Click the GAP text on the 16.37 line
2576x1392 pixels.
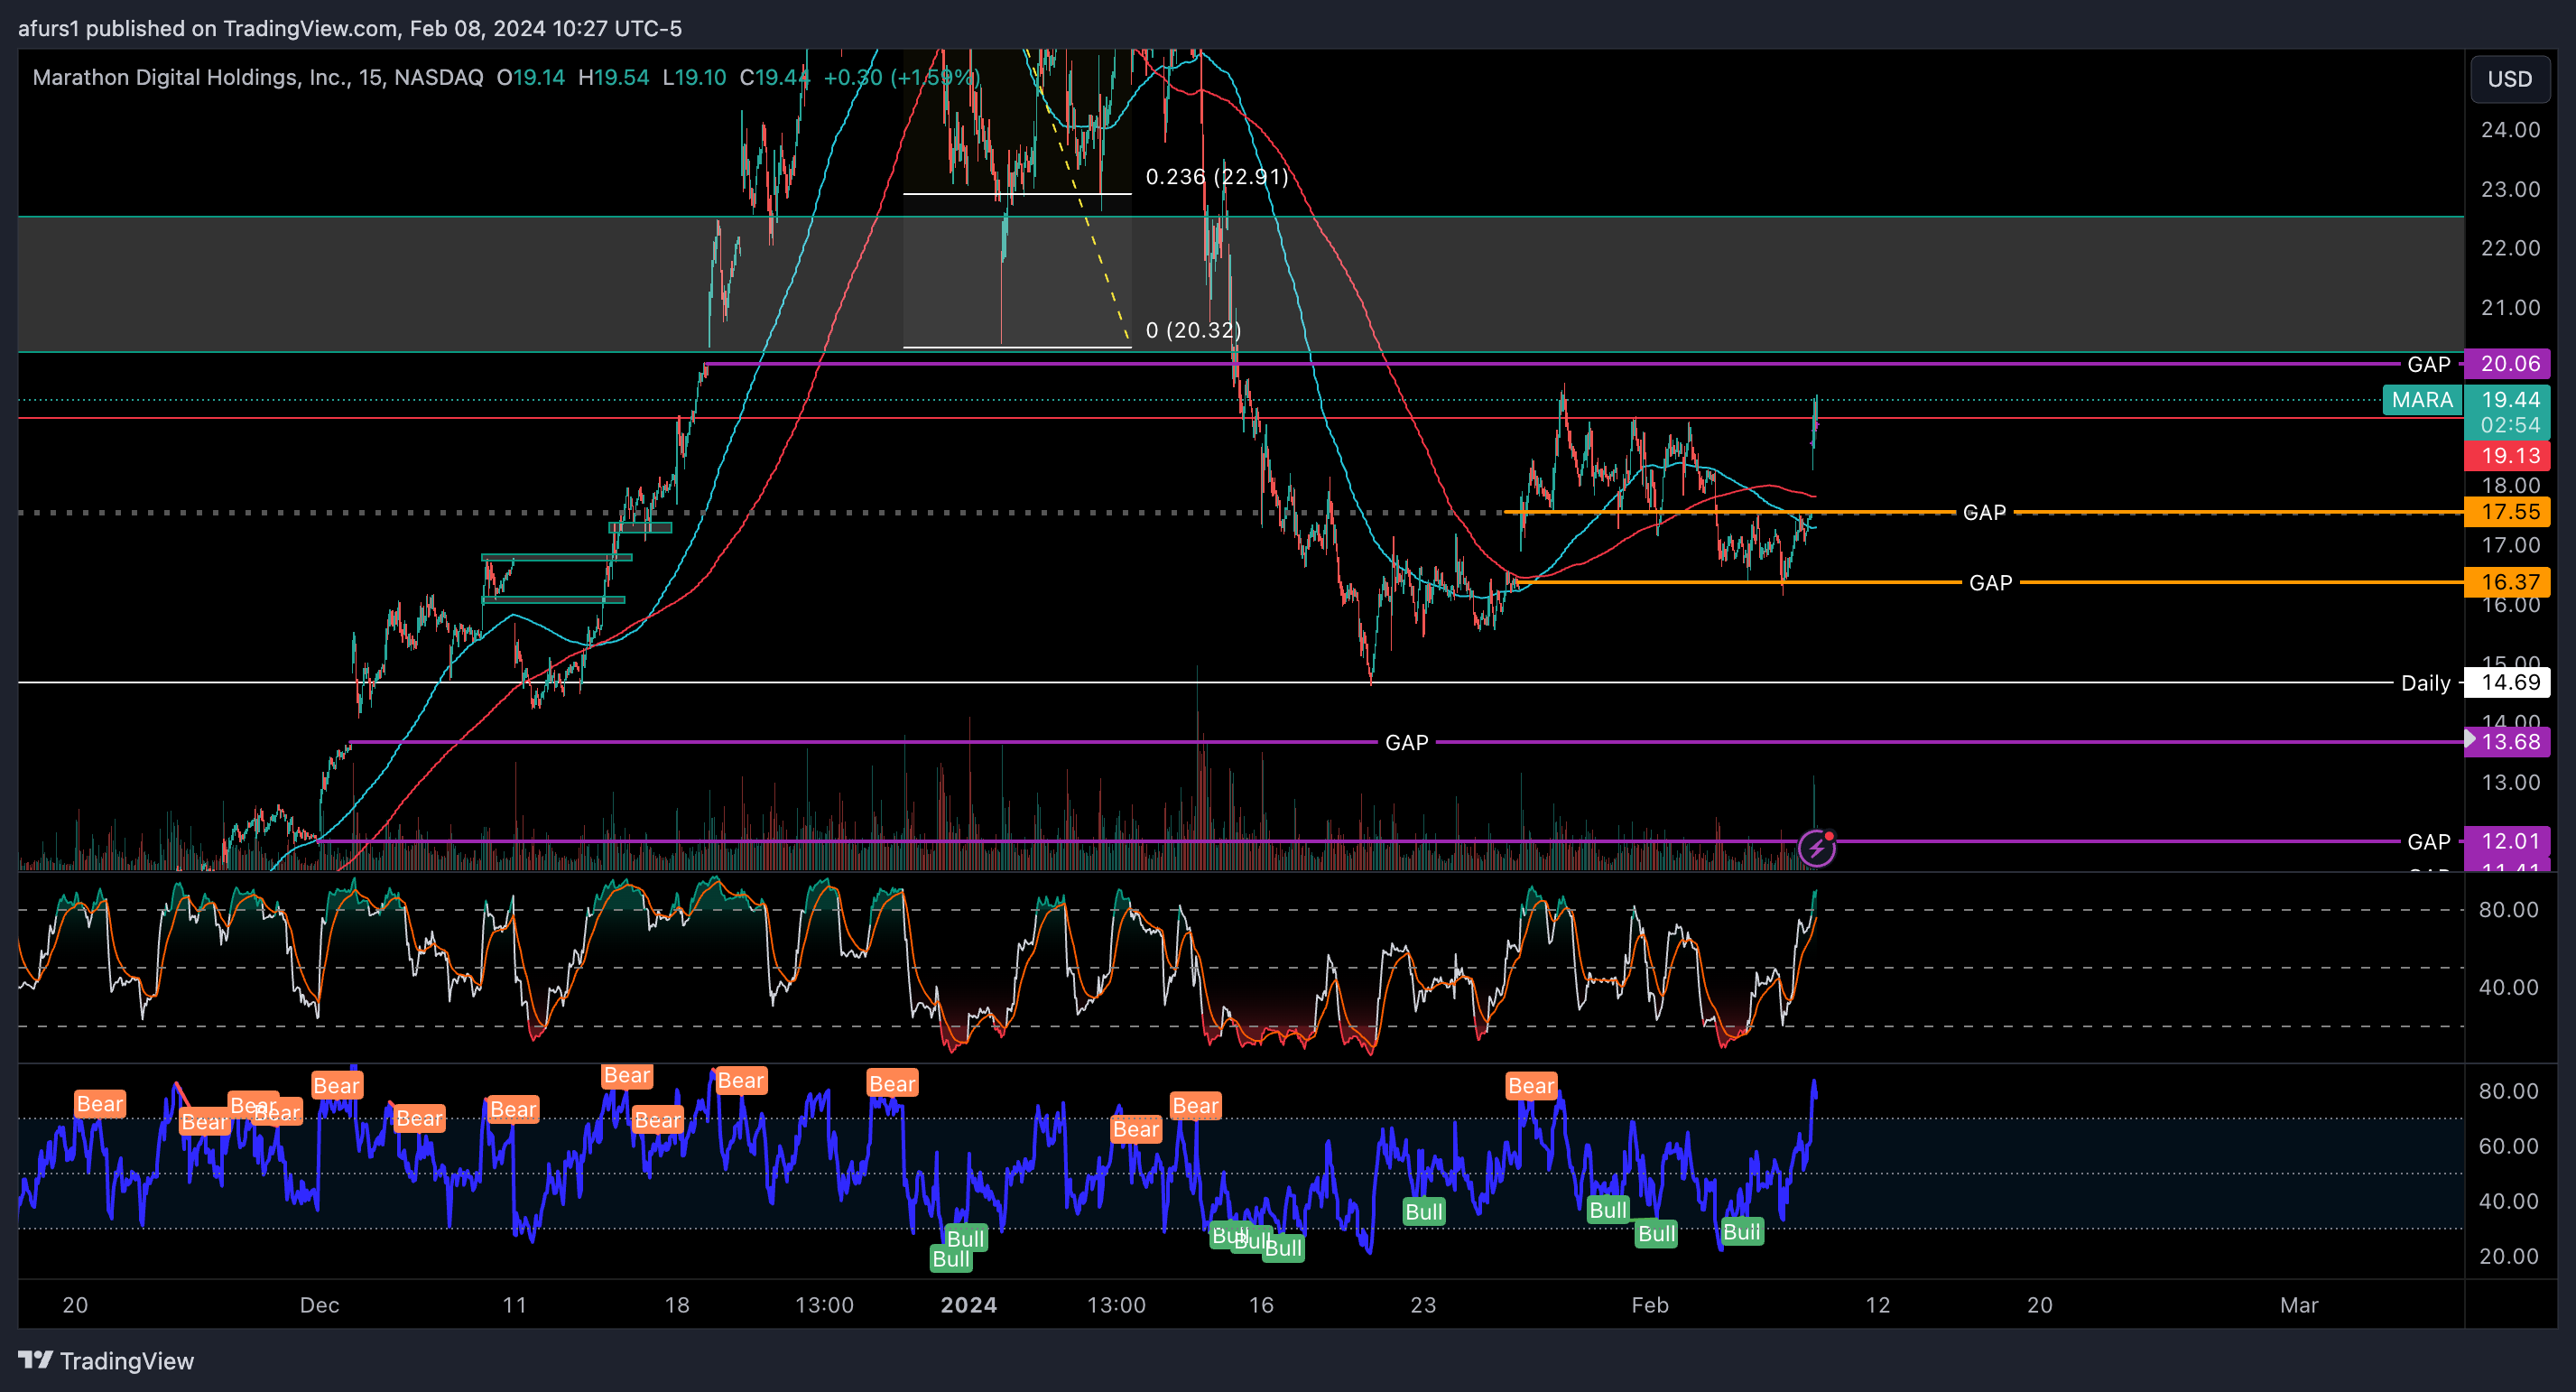point(1990,583)
